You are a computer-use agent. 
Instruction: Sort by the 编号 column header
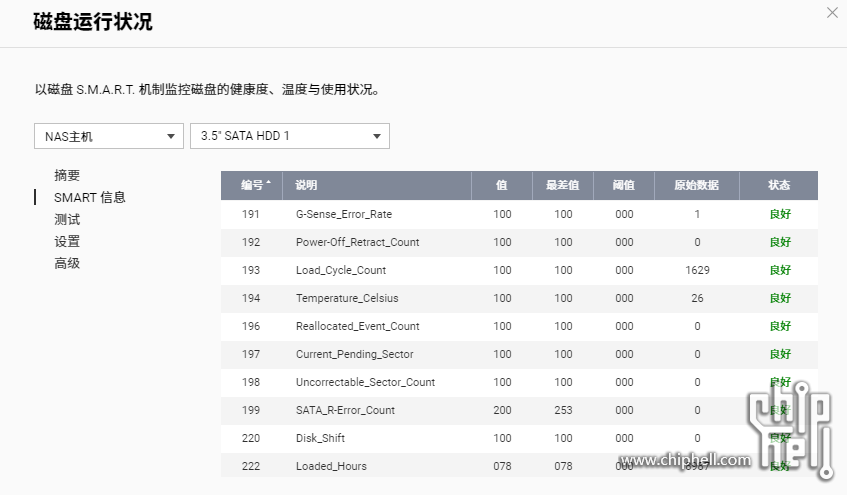[x=252, y=185]
